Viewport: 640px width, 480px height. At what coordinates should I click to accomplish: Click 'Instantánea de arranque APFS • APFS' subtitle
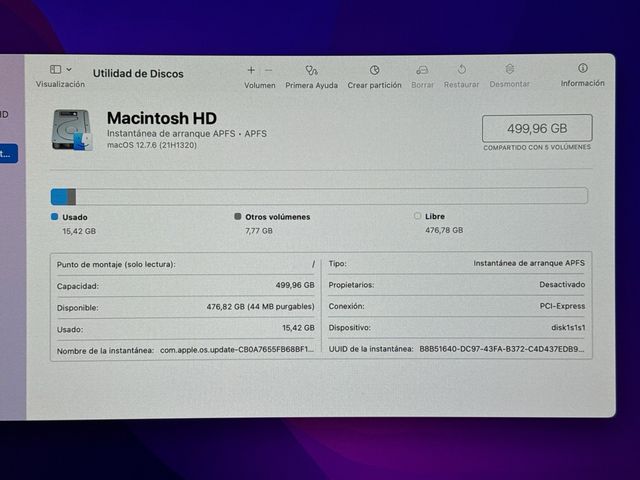187,133
